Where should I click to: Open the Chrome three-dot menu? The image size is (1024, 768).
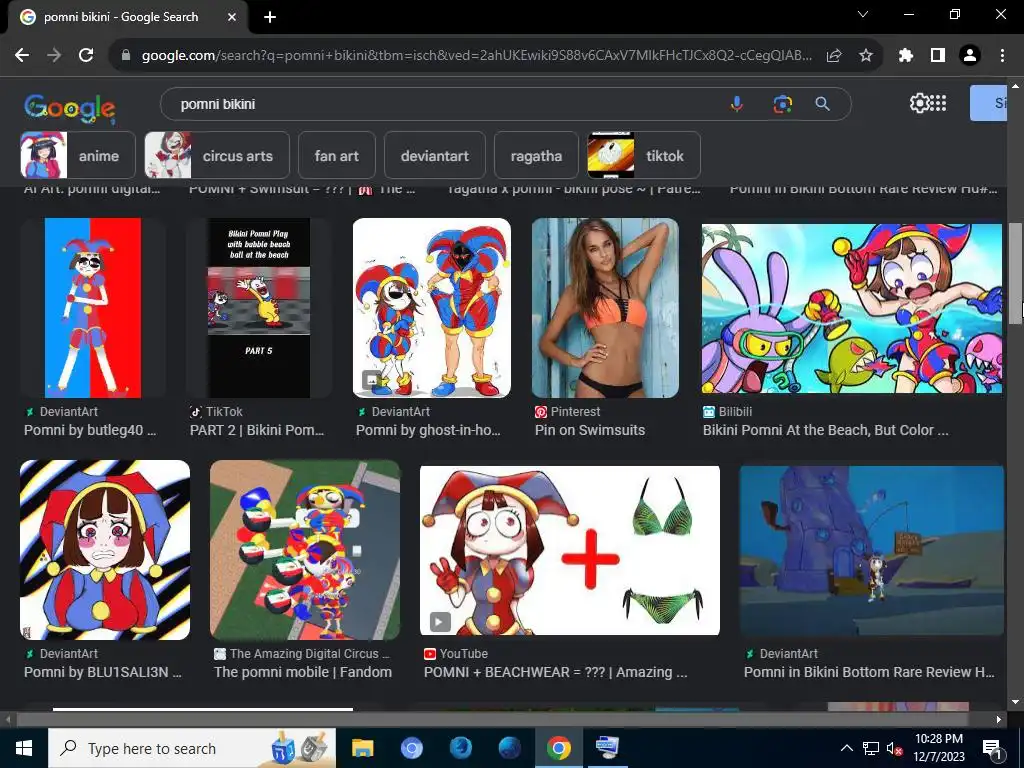pyautogui.click(x=1002, y=56)
